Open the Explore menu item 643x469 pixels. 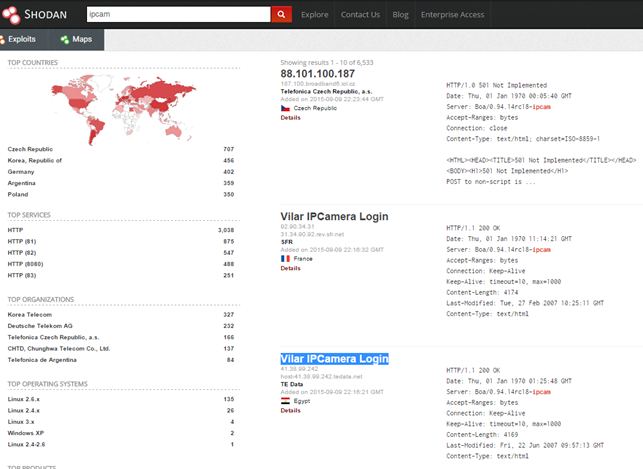pyautogui.click(x=314, y=15)
